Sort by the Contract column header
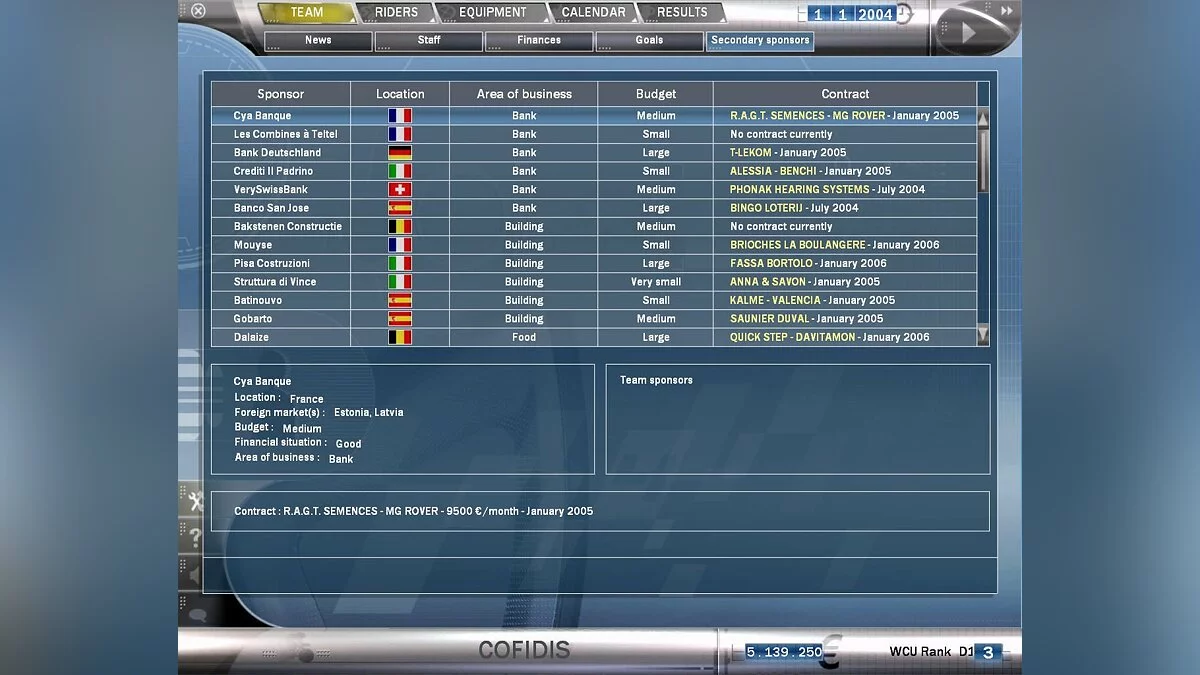This screenshot has height=675, width=1200. coord(845,94)
